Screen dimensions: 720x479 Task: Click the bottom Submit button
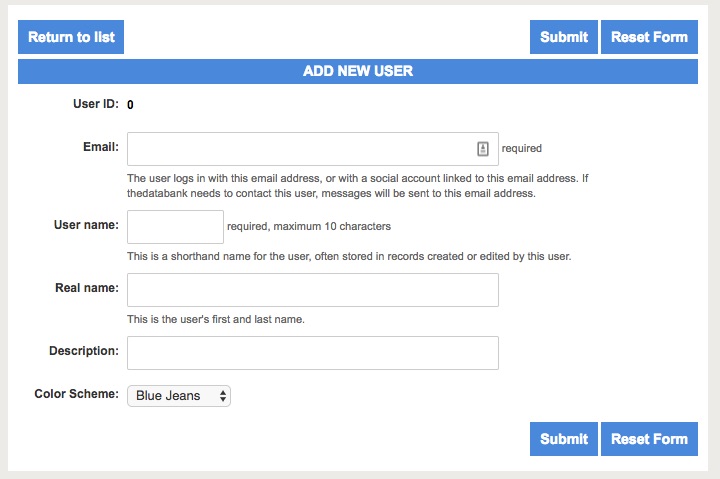564,439
